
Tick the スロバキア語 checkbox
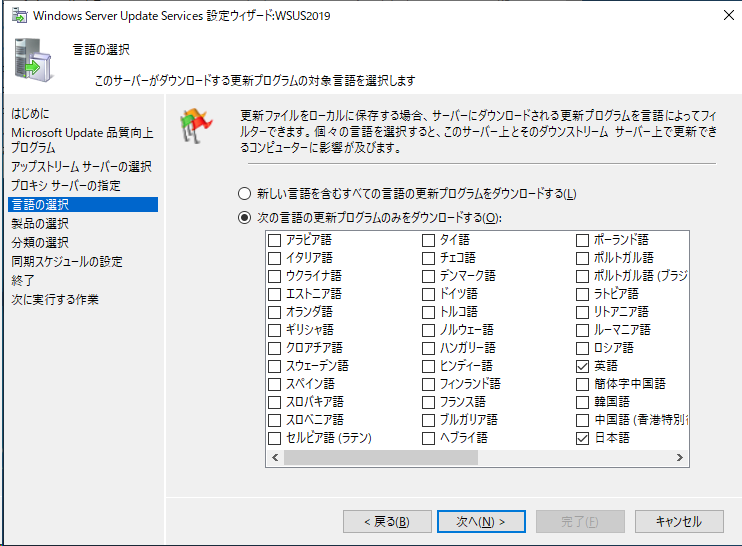pyautogui.click(x=274, y=402)
